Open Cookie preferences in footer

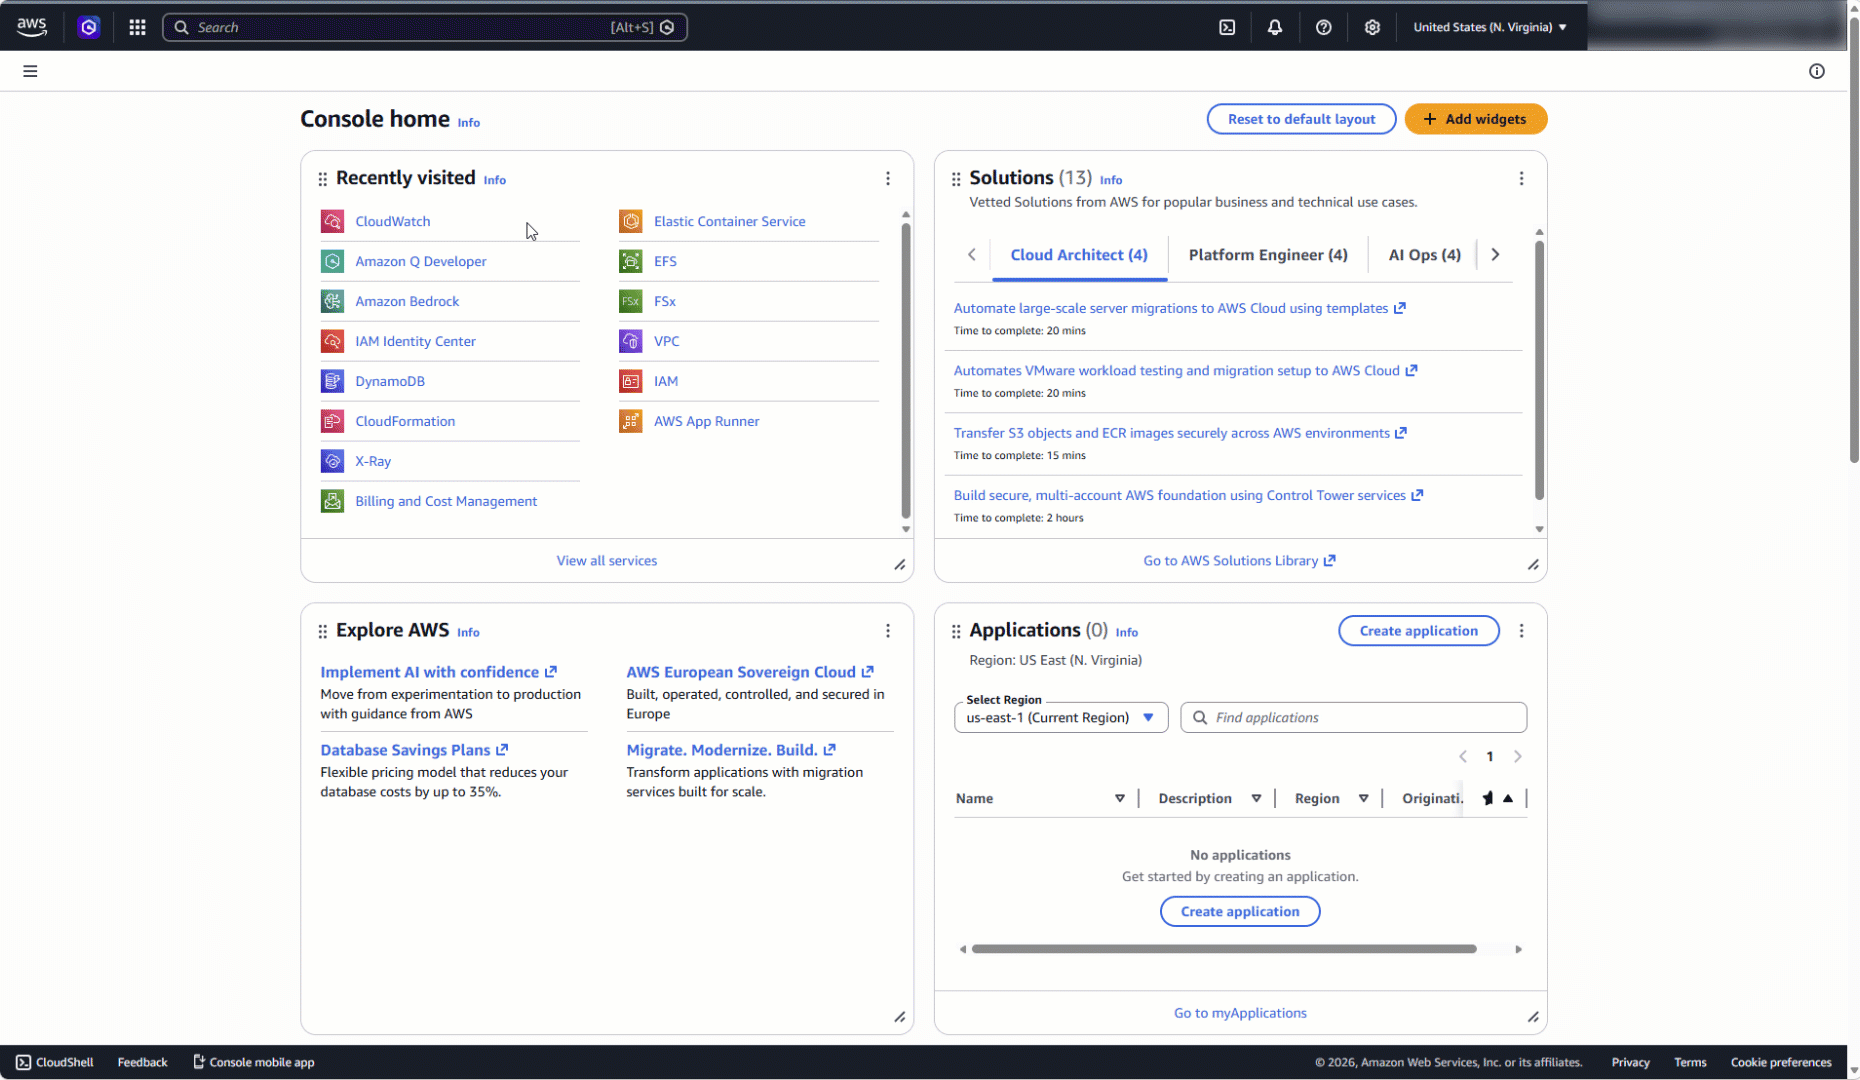(x=1781, y=1062)
